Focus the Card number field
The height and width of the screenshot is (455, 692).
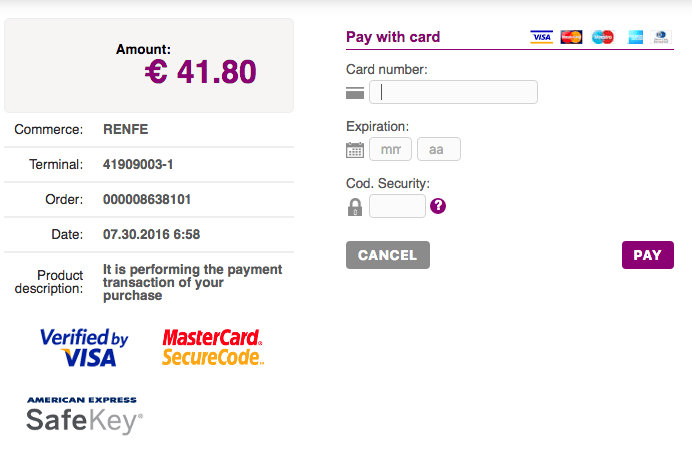point(453,92)
